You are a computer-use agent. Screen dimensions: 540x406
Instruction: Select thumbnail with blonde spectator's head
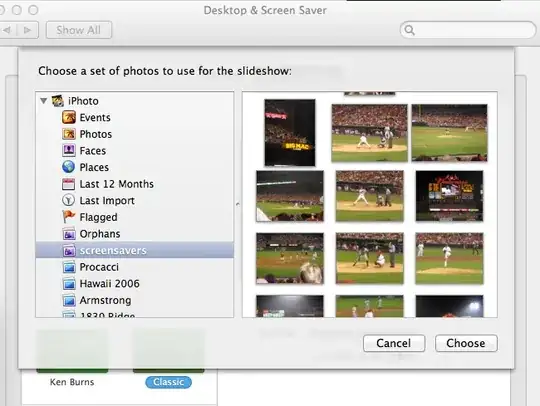click(x=290, y=258)
